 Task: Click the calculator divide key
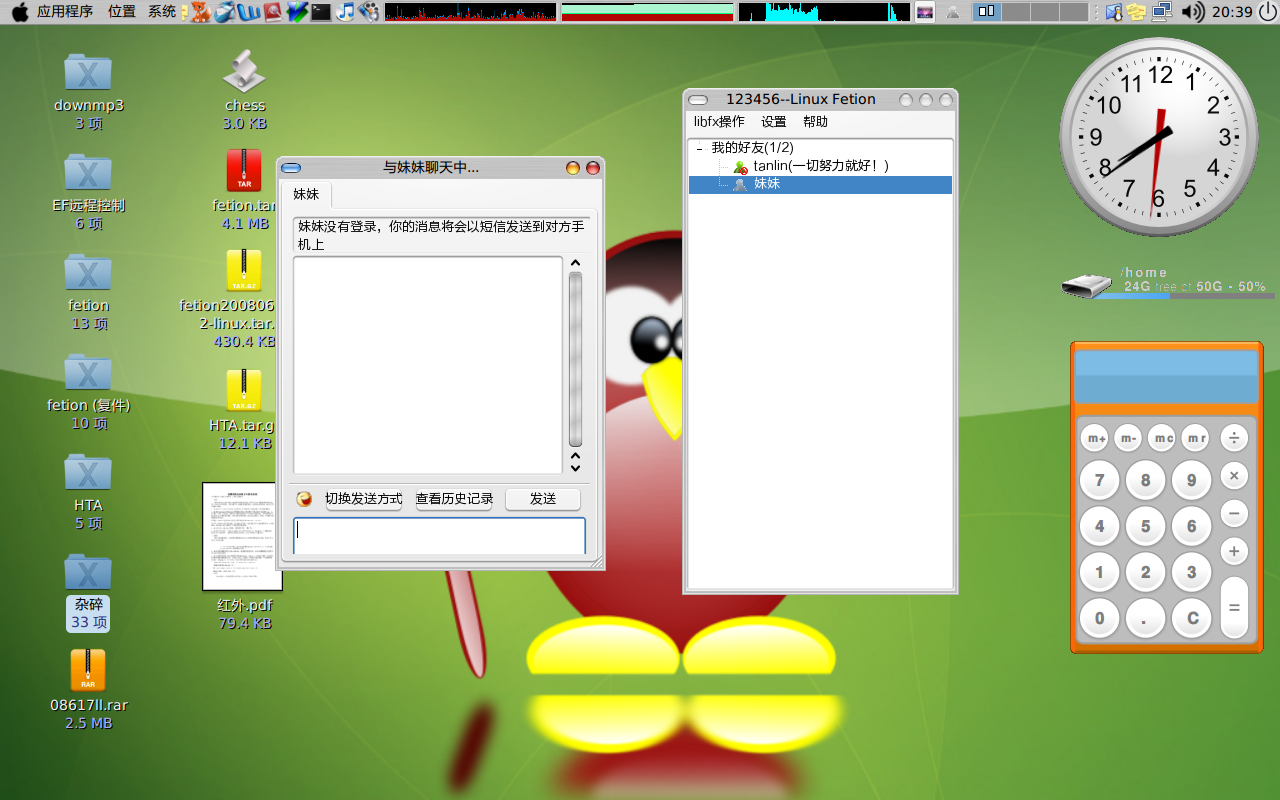(1234, 438)
